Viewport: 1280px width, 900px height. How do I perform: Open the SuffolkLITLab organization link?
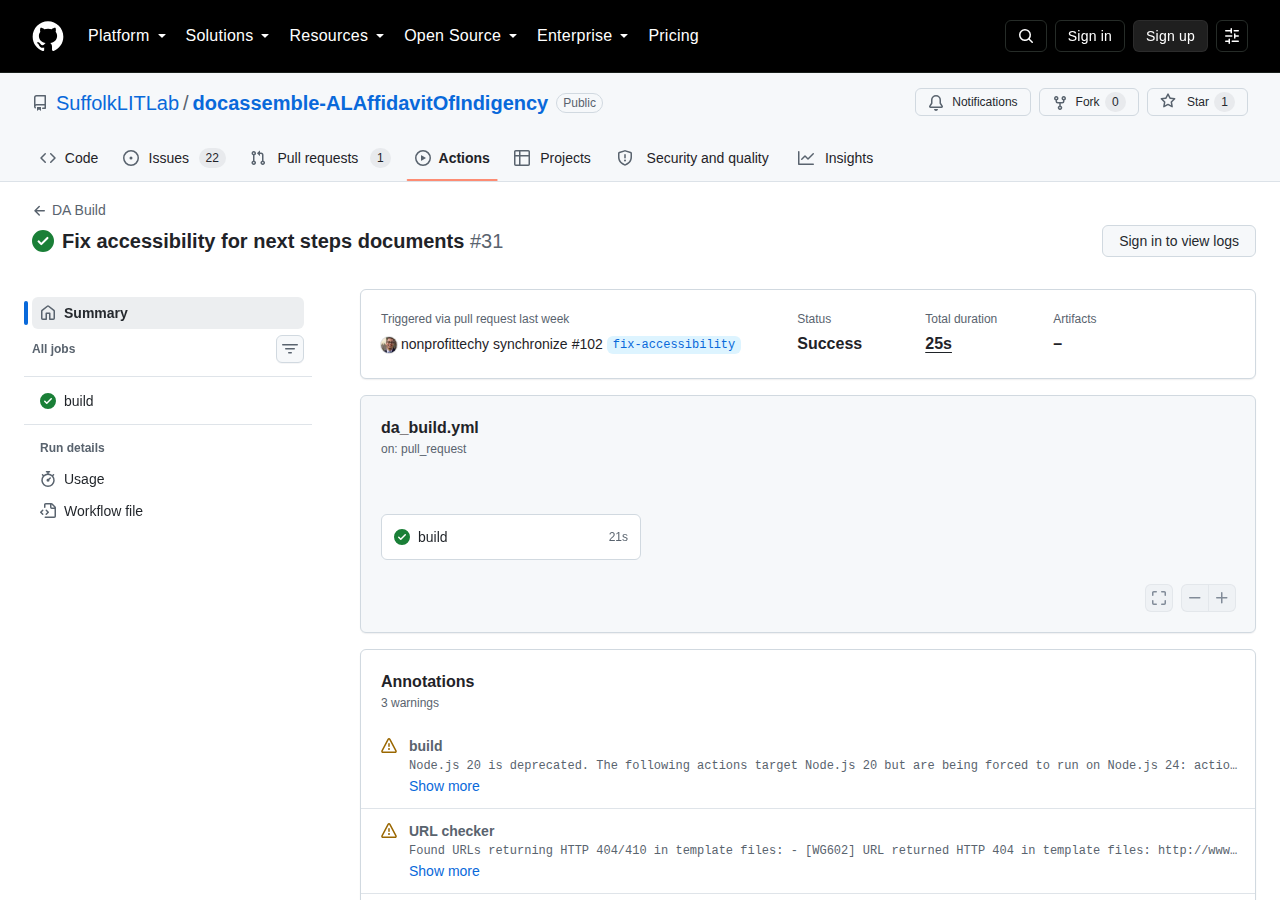click(x=117, y=103)
